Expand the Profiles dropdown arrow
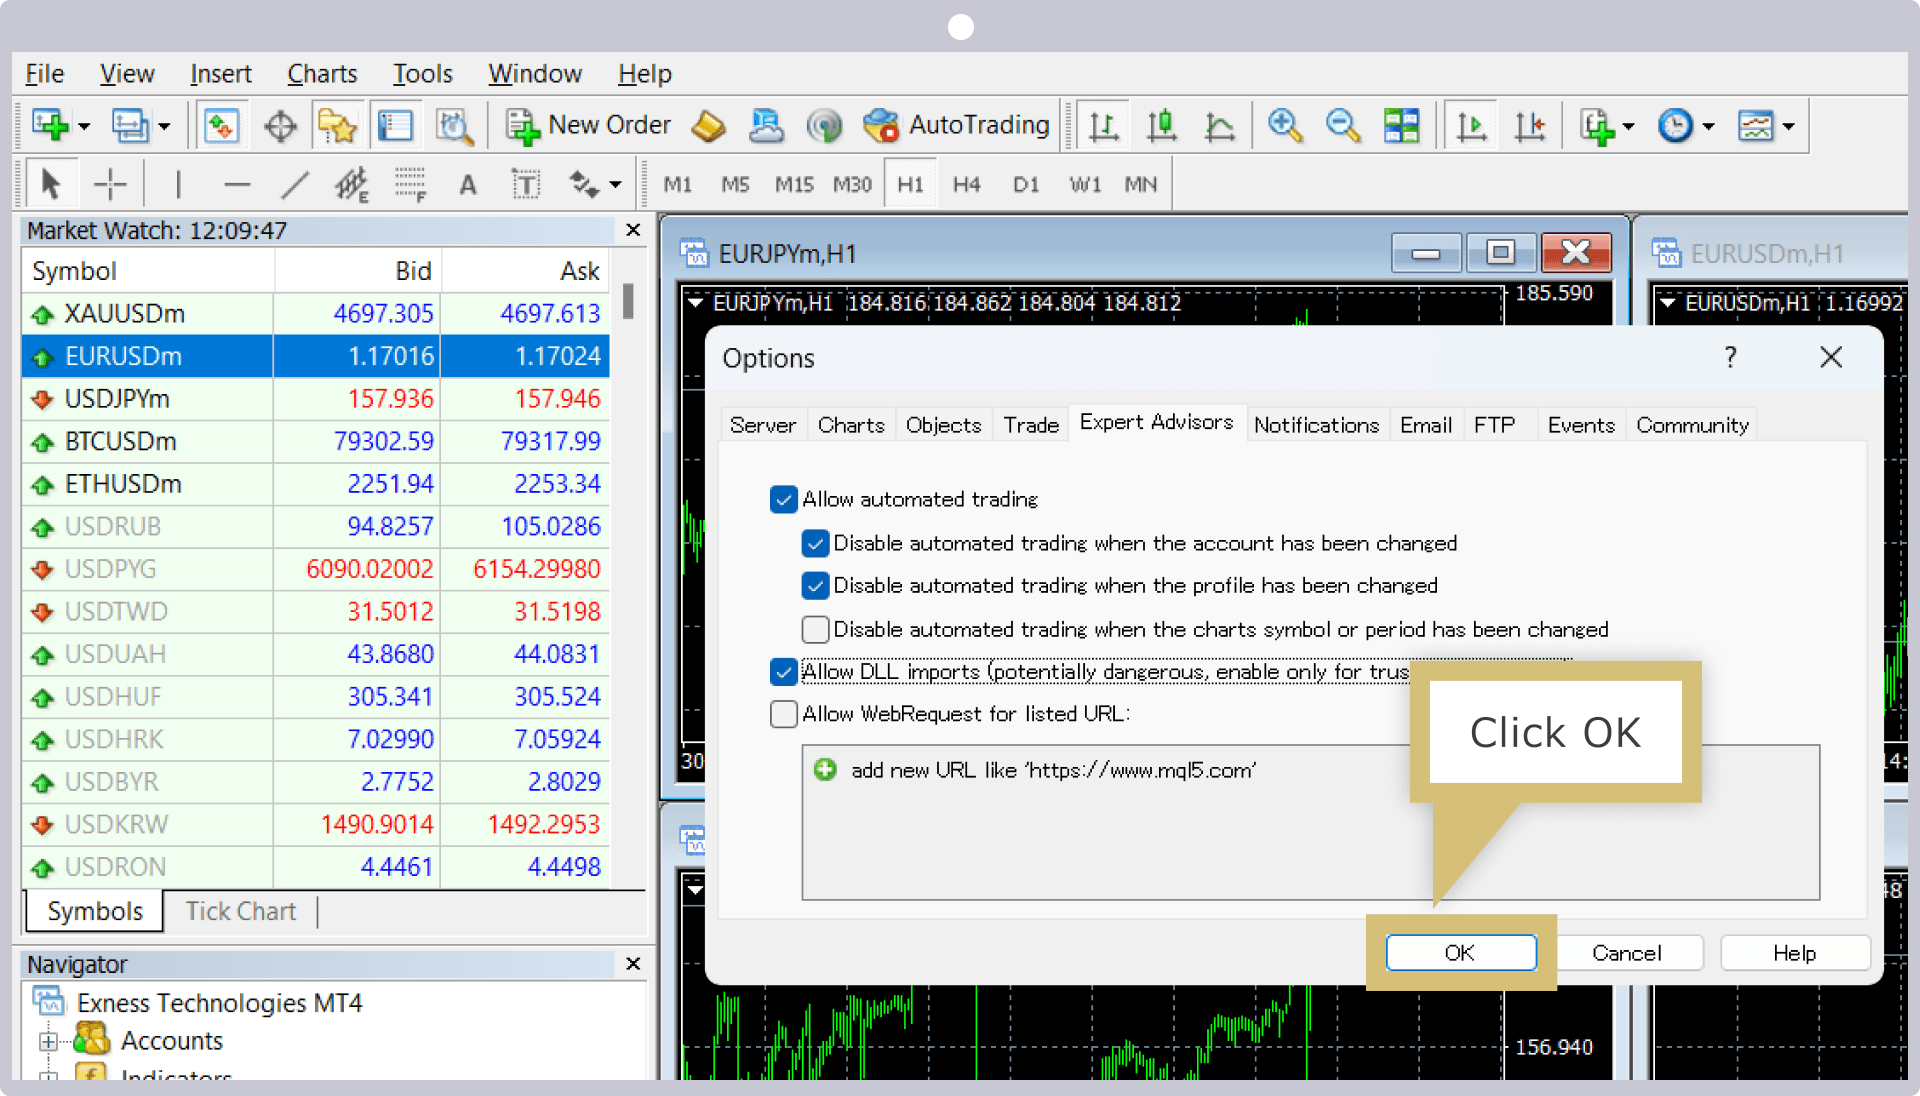Image resolution: width=1920 pixels, height=1096 pixels. [164, 127]
